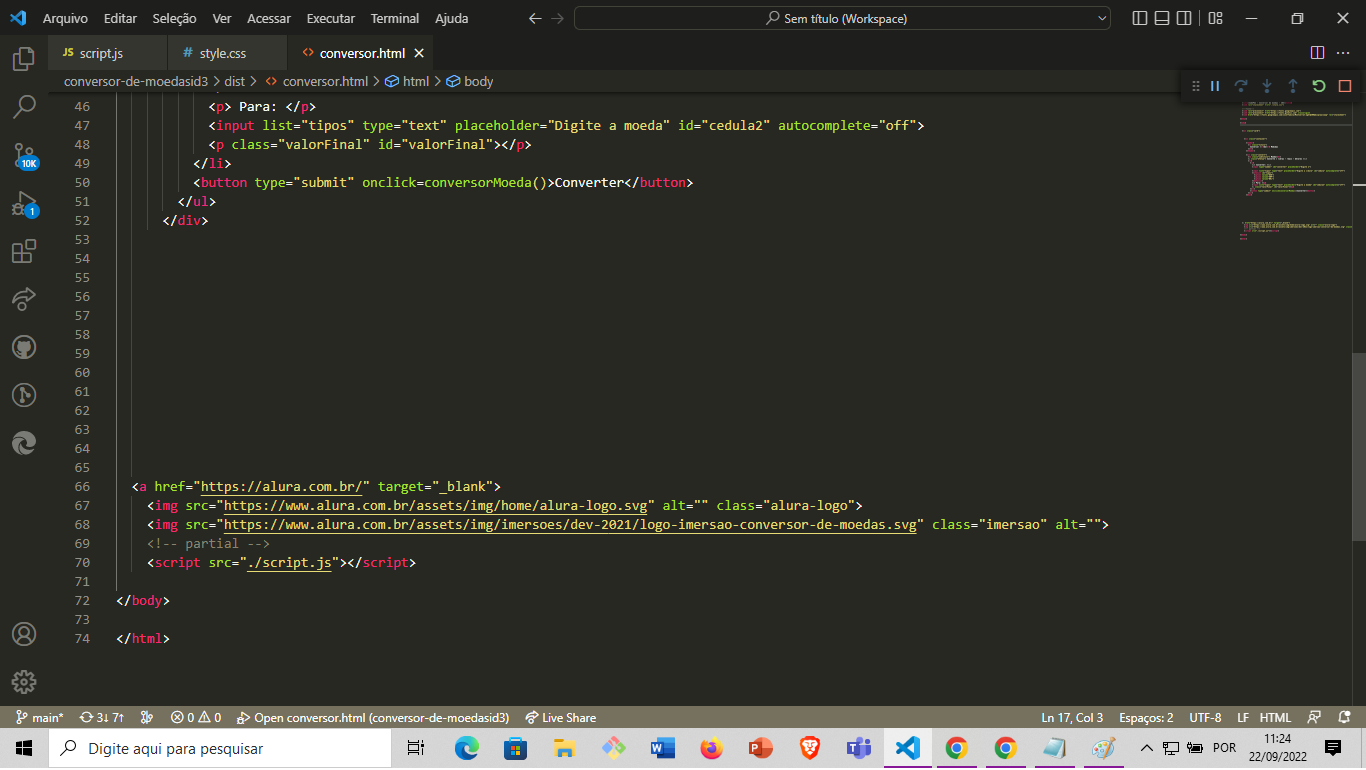
Task: Start Live Share from status bar
Action: click(561, 717)
